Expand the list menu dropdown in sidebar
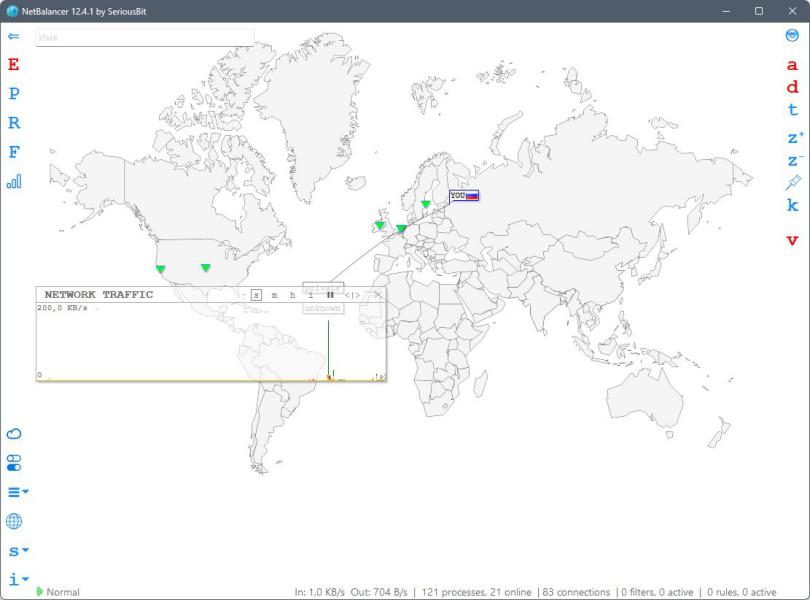 18,492
